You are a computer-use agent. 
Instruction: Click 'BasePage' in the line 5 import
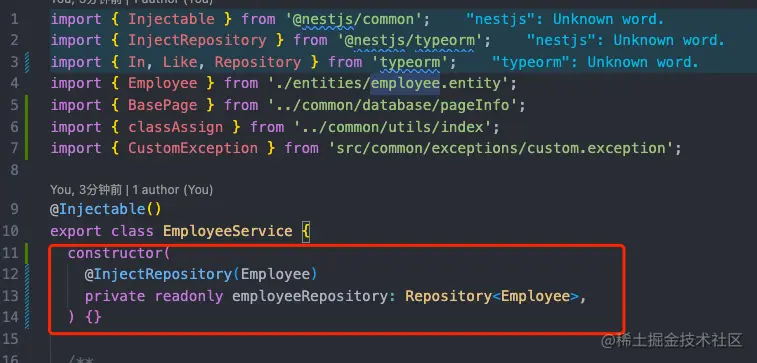(x=162, y=105)
